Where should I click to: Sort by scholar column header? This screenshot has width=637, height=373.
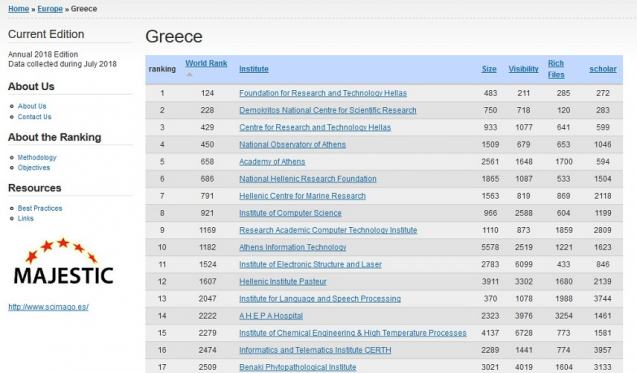tap(603, 69)
